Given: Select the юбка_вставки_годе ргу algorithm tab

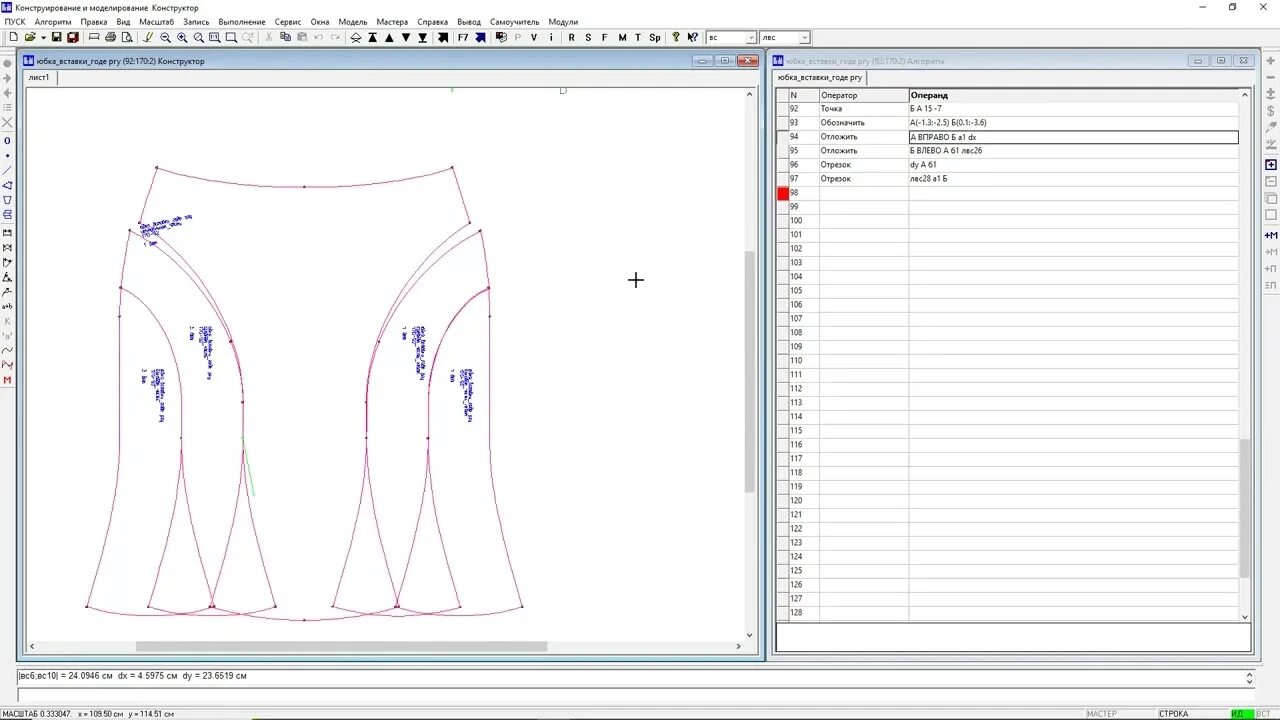Looking at the screenshot, I should (x=820, y=77).
